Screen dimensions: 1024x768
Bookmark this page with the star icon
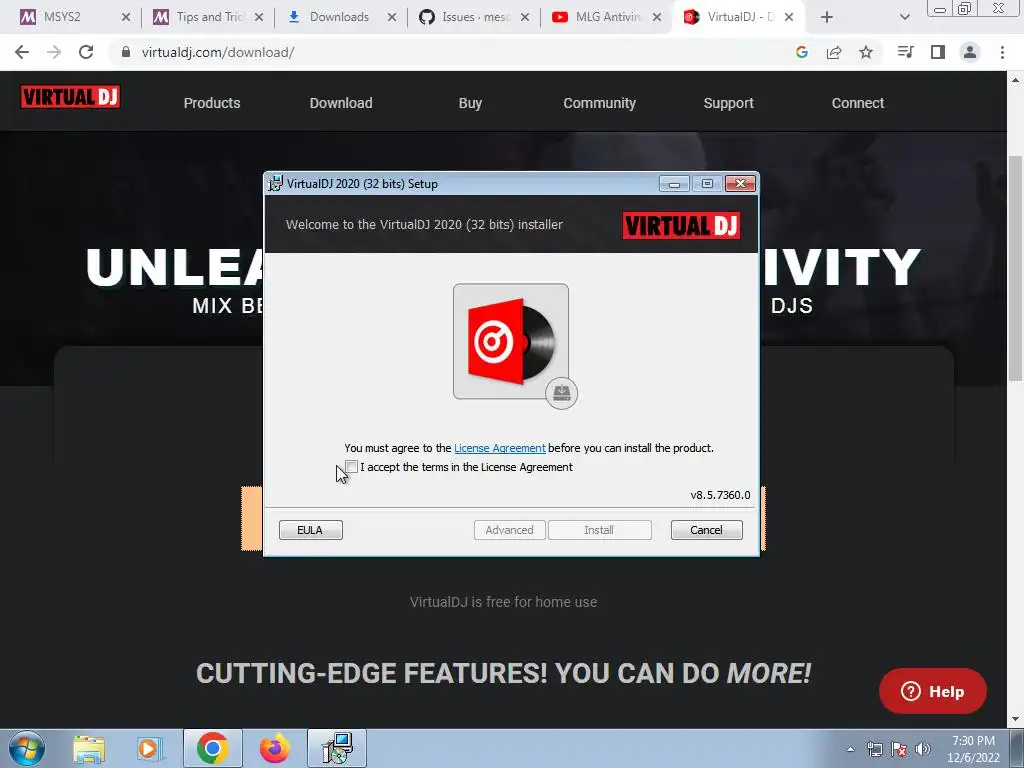[x=866, y=52]
